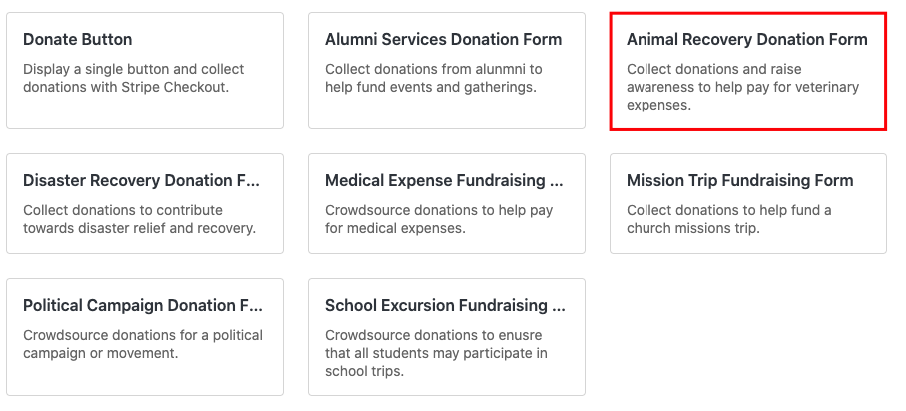Click the 'Donate Button' heading text
The width and height of the screenshot is (906, 411).
(78, 40)
